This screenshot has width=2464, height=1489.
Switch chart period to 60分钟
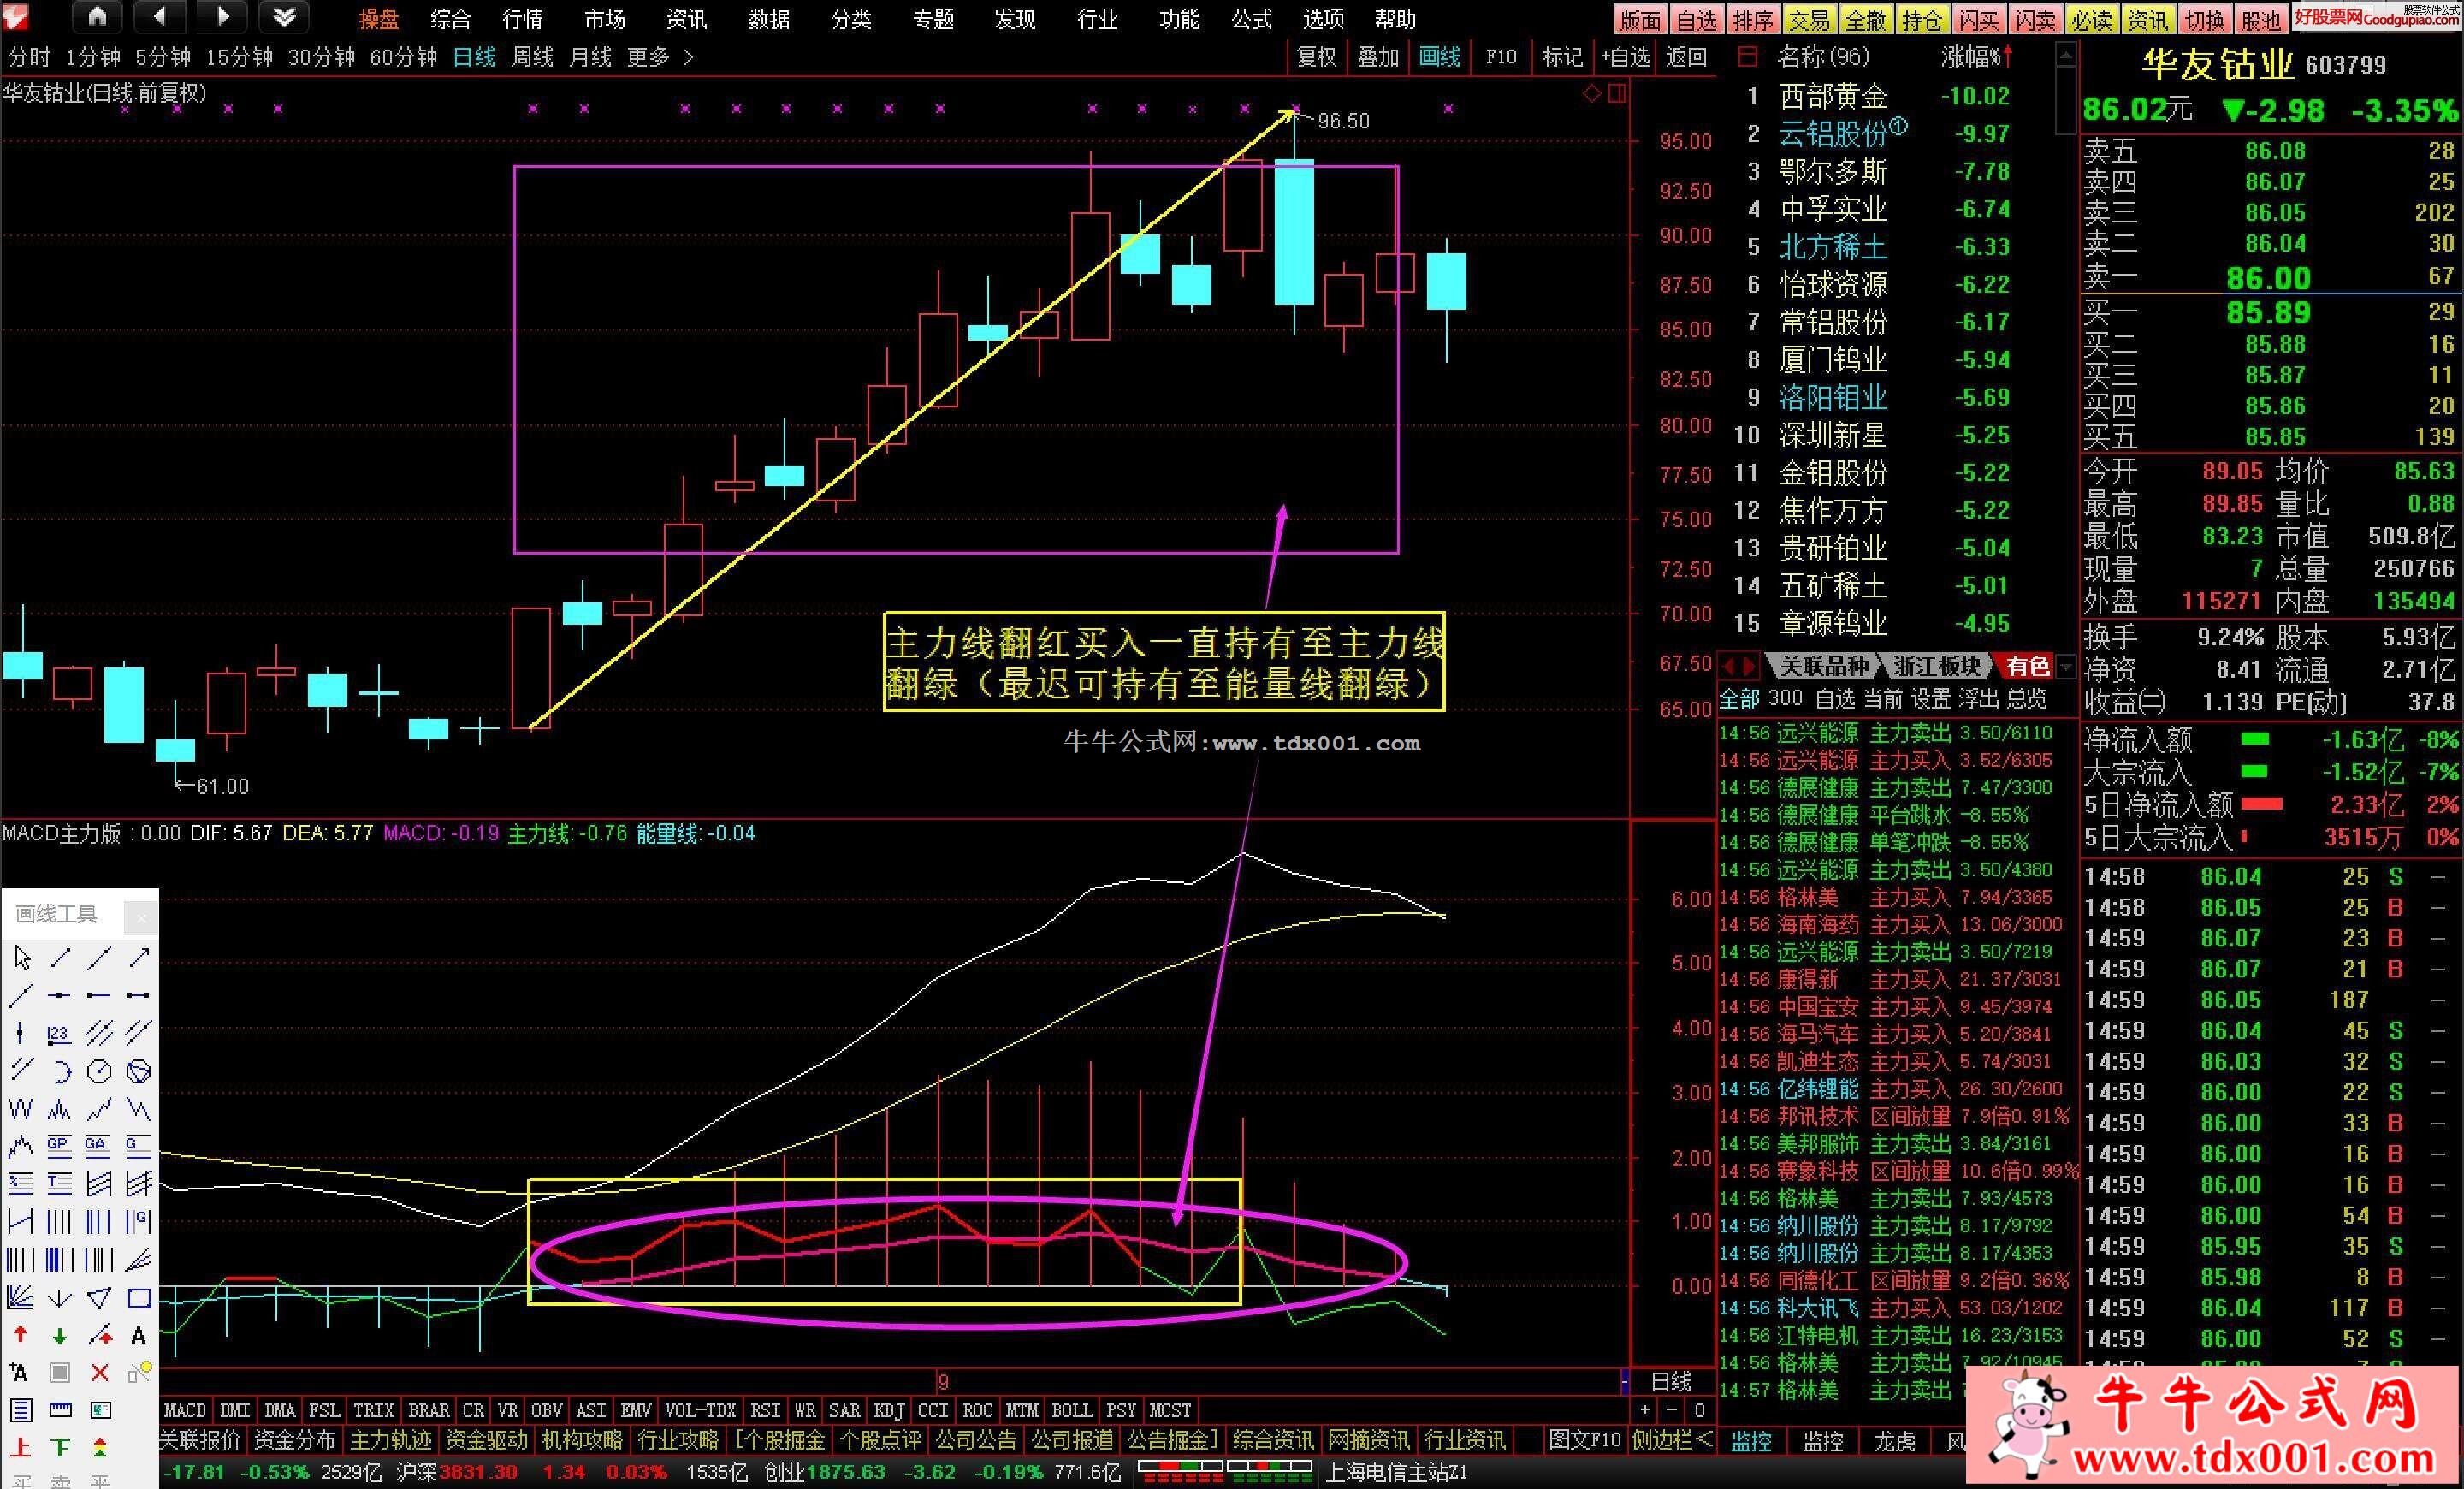pyautogui.click(x=403, y=57)
